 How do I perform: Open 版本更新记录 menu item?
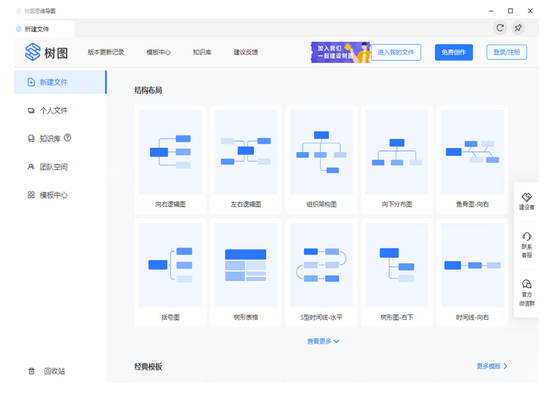pyautogui.click(x=106, y=52)
